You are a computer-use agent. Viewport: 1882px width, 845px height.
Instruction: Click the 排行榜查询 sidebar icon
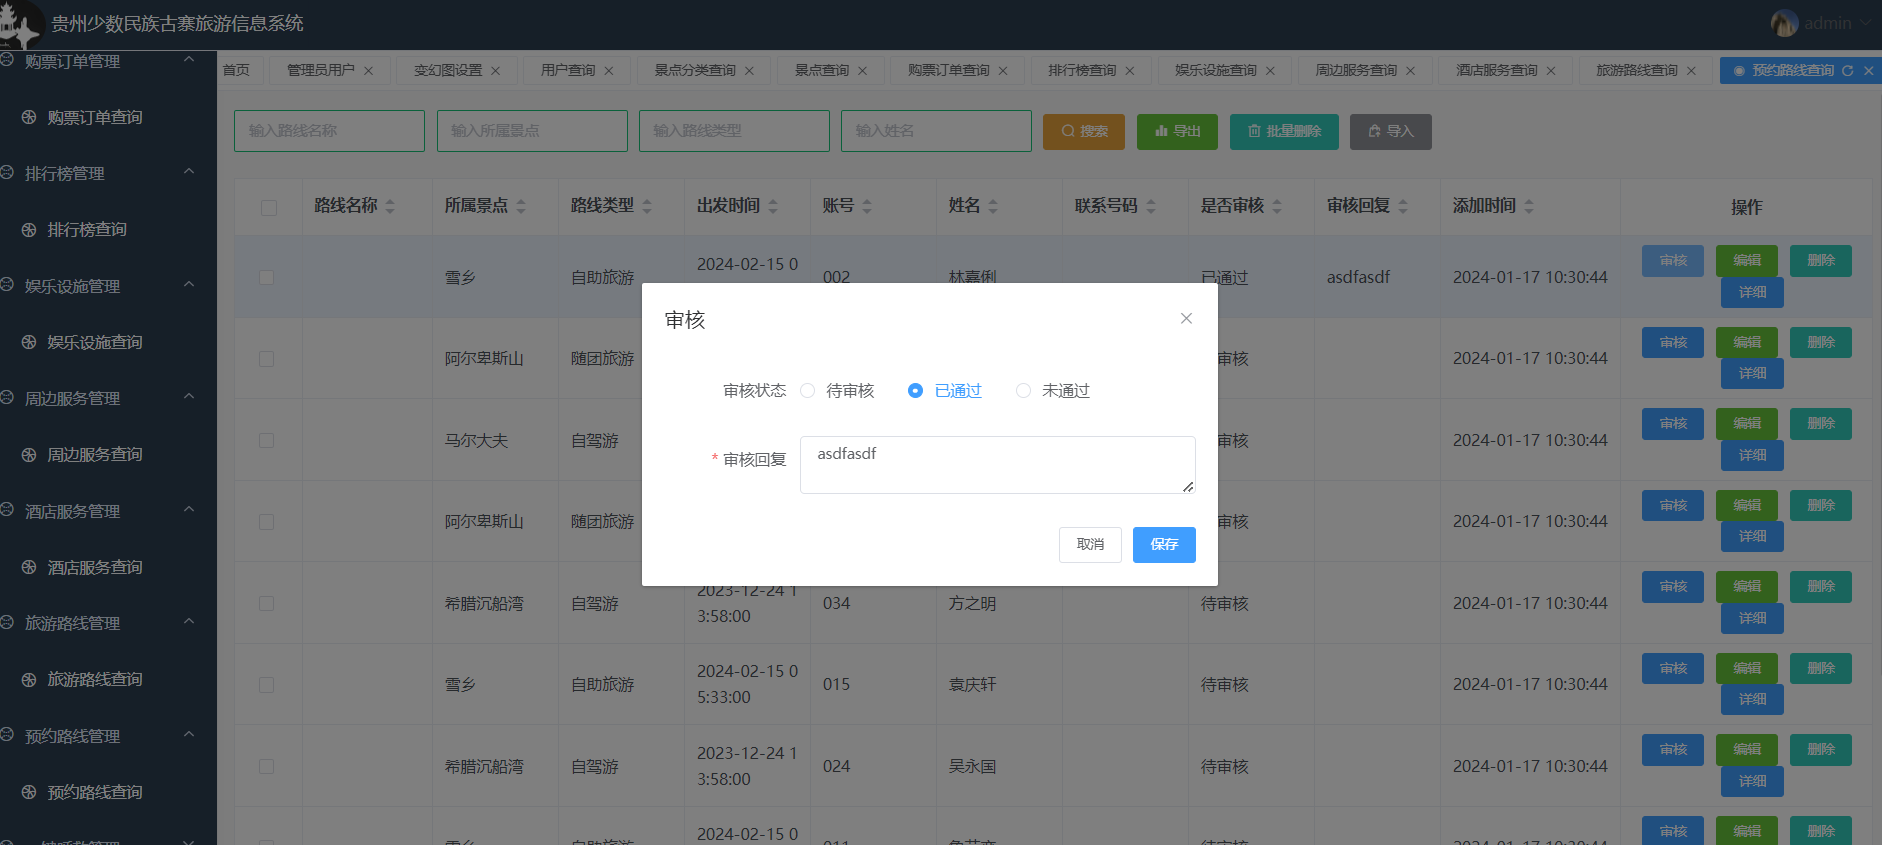[x=29, y=230]
